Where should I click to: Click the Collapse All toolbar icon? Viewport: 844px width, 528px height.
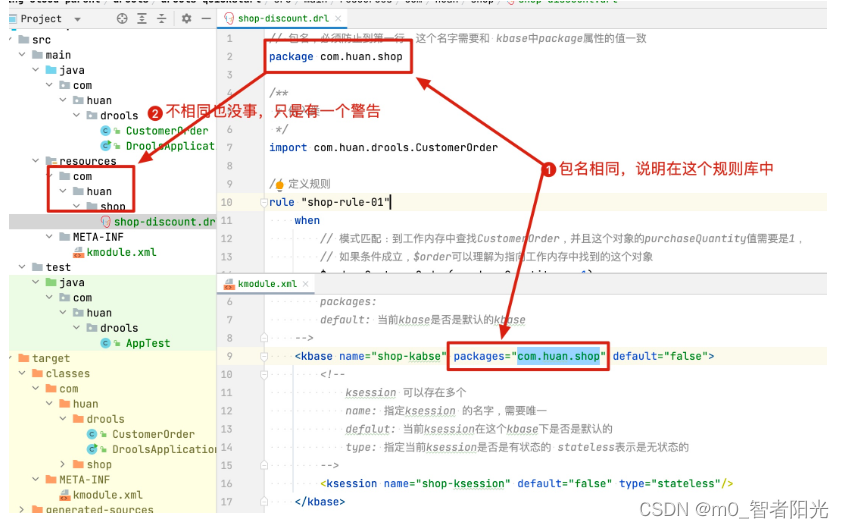(161, 19)
